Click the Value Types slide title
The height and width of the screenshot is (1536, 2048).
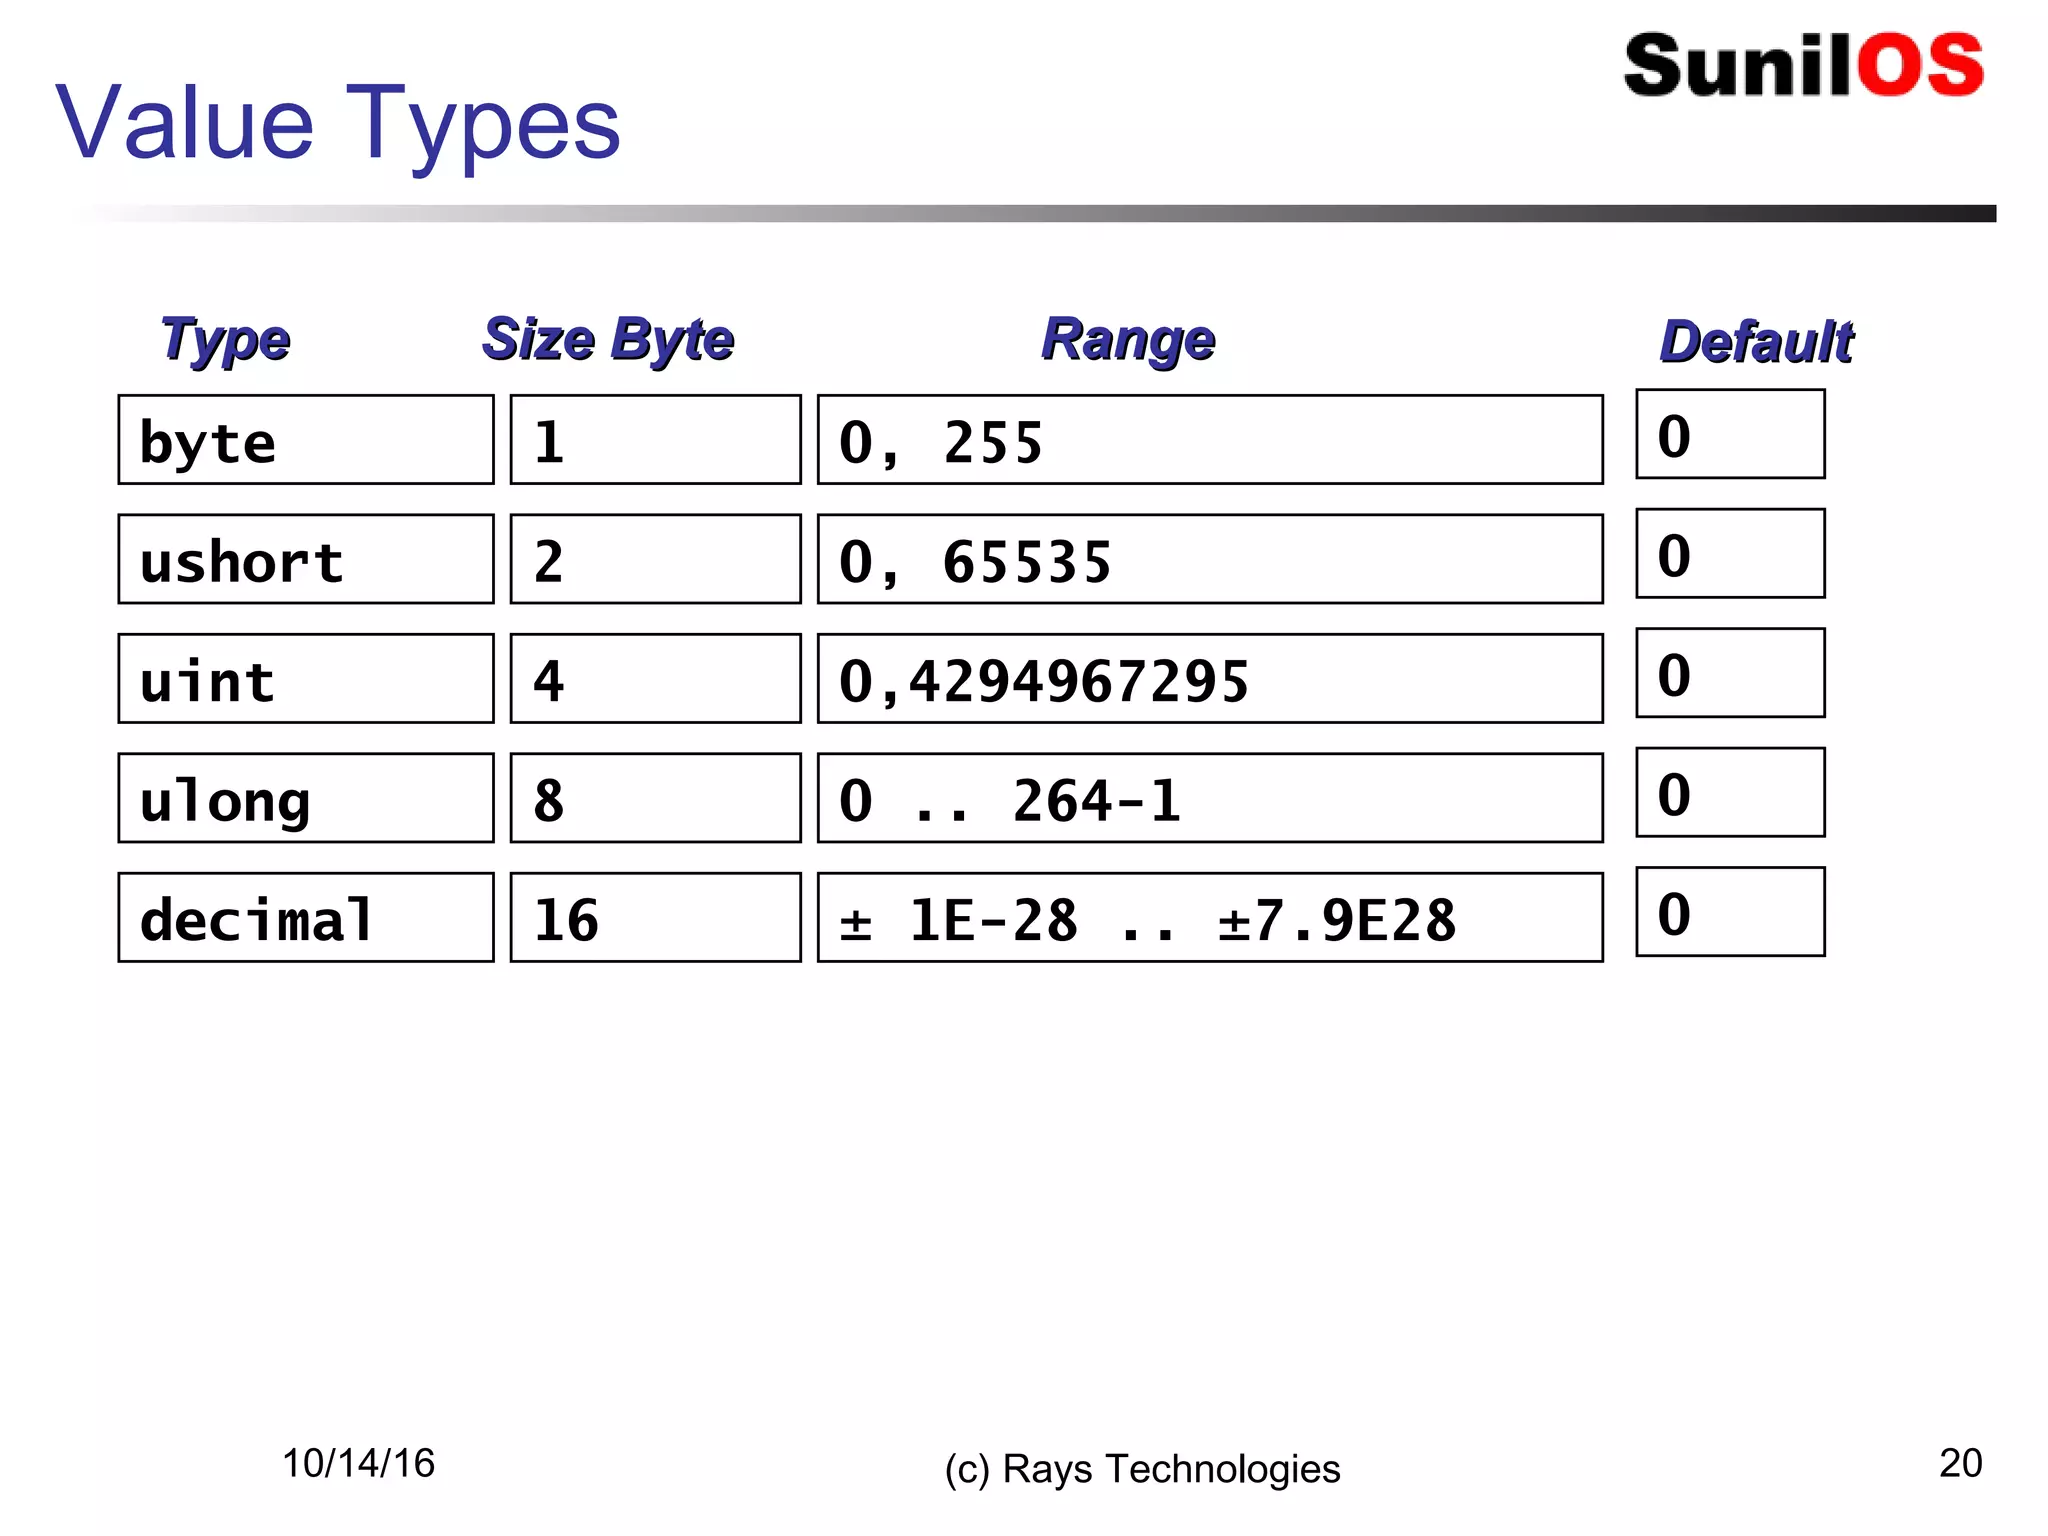point(338,123)
